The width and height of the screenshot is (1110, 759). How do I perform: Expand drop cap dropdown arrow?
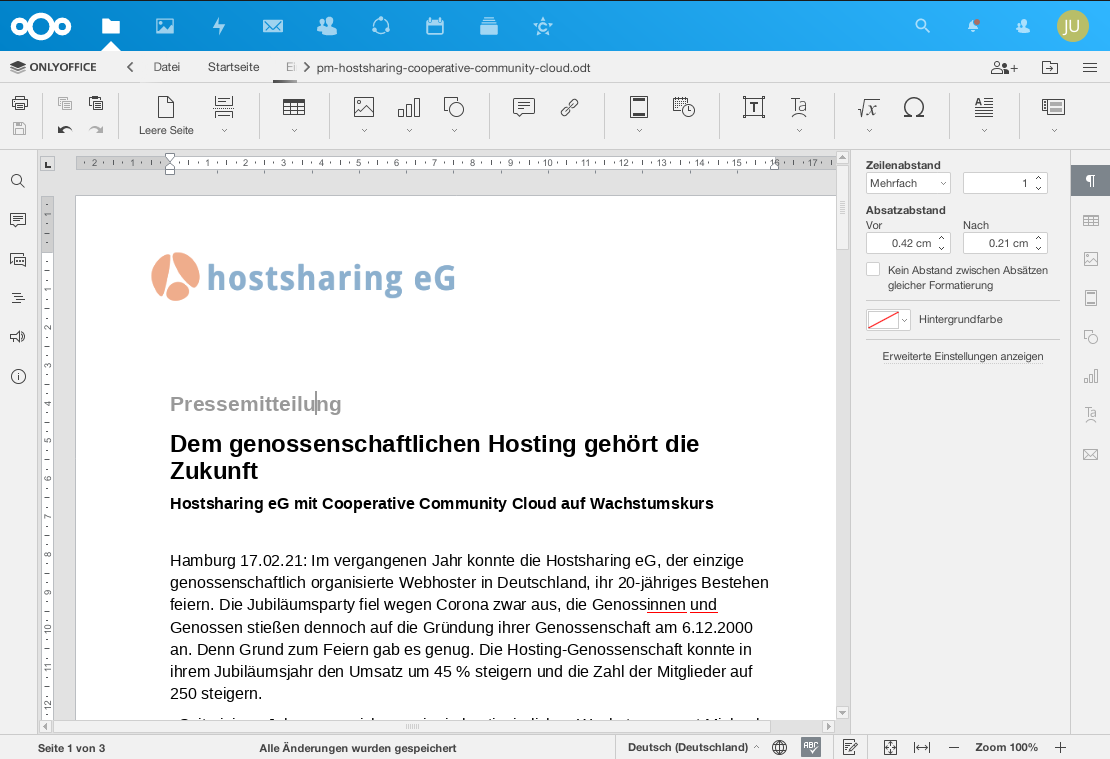(983, 130)
